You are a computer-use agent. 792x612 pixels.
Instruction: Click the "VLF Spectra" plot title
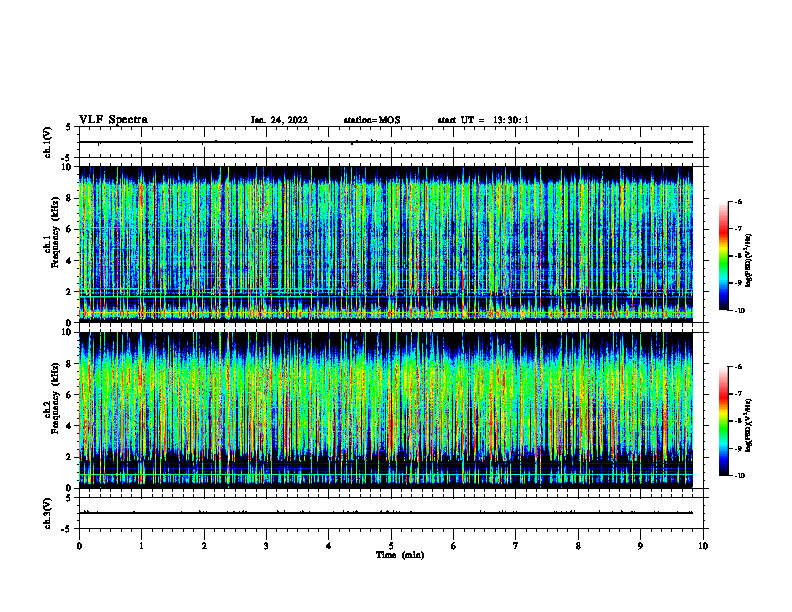tap(113, 120)
